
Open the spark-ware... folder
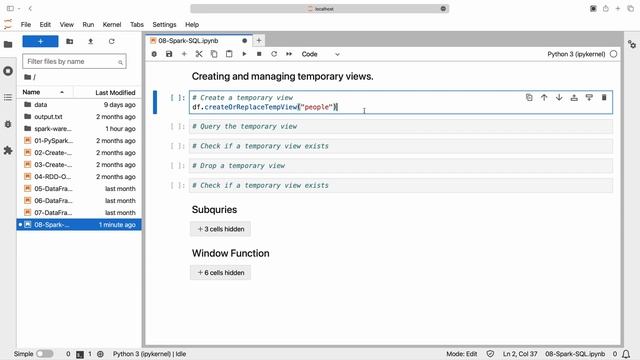(79, 129)
